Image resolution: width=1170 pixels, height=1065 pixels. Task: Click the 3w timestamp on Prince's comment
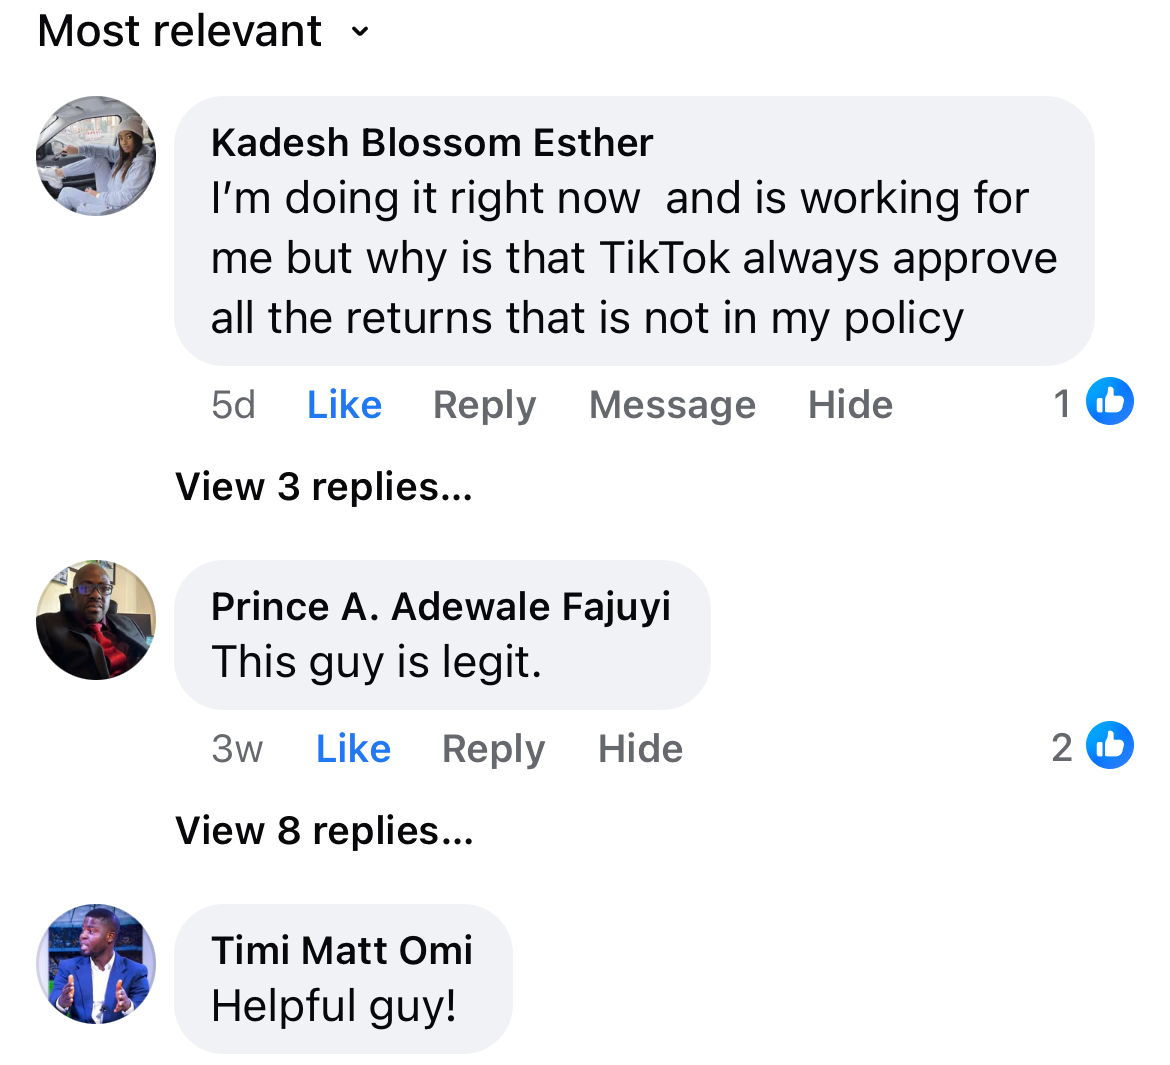(x=237, y=749)
